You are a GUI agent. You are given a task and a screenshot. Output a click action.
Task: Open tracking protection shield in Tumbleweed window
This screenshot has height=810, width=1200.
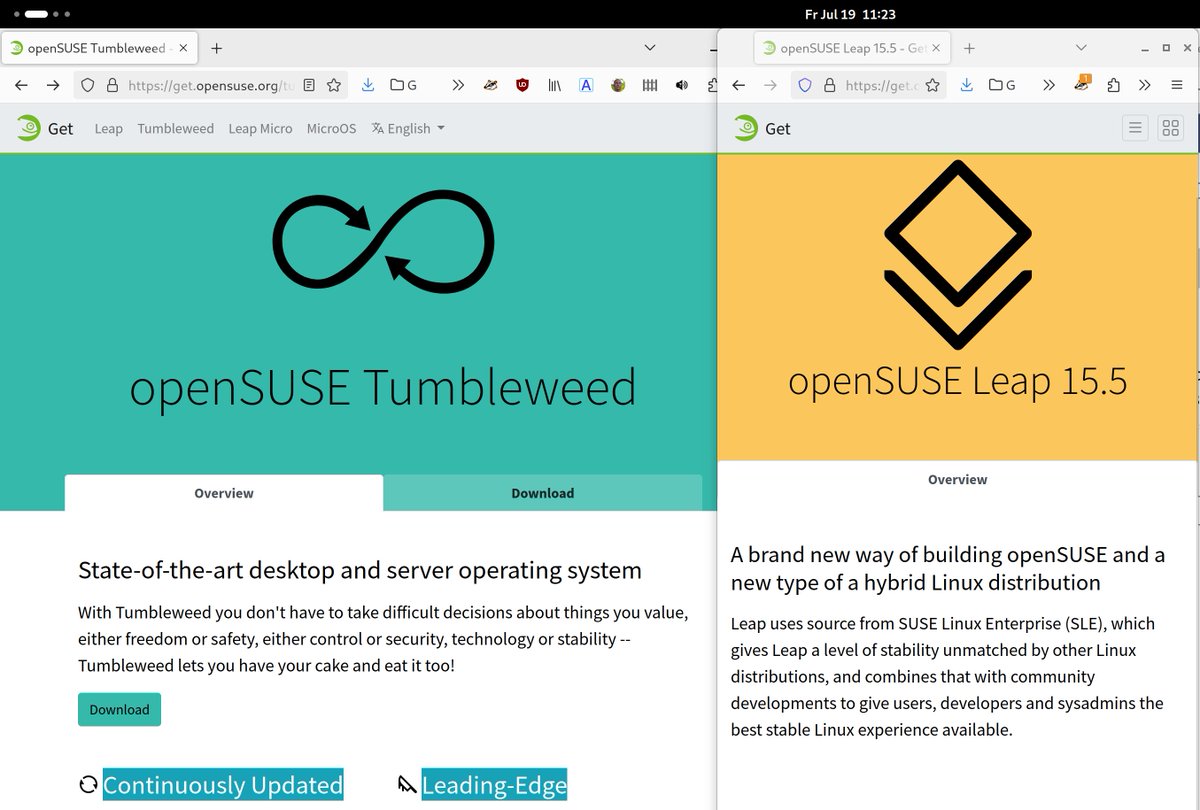tap(88, 85)
